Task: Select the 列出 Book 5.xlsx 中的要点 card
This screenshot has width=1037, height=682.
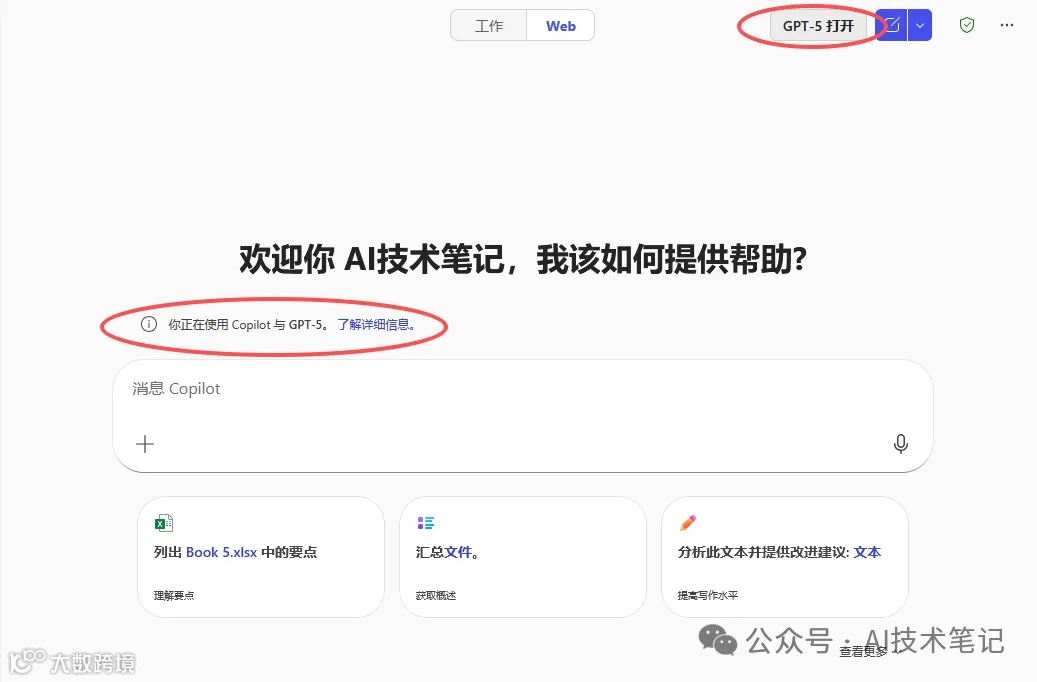Action: (x=261, y=557)
